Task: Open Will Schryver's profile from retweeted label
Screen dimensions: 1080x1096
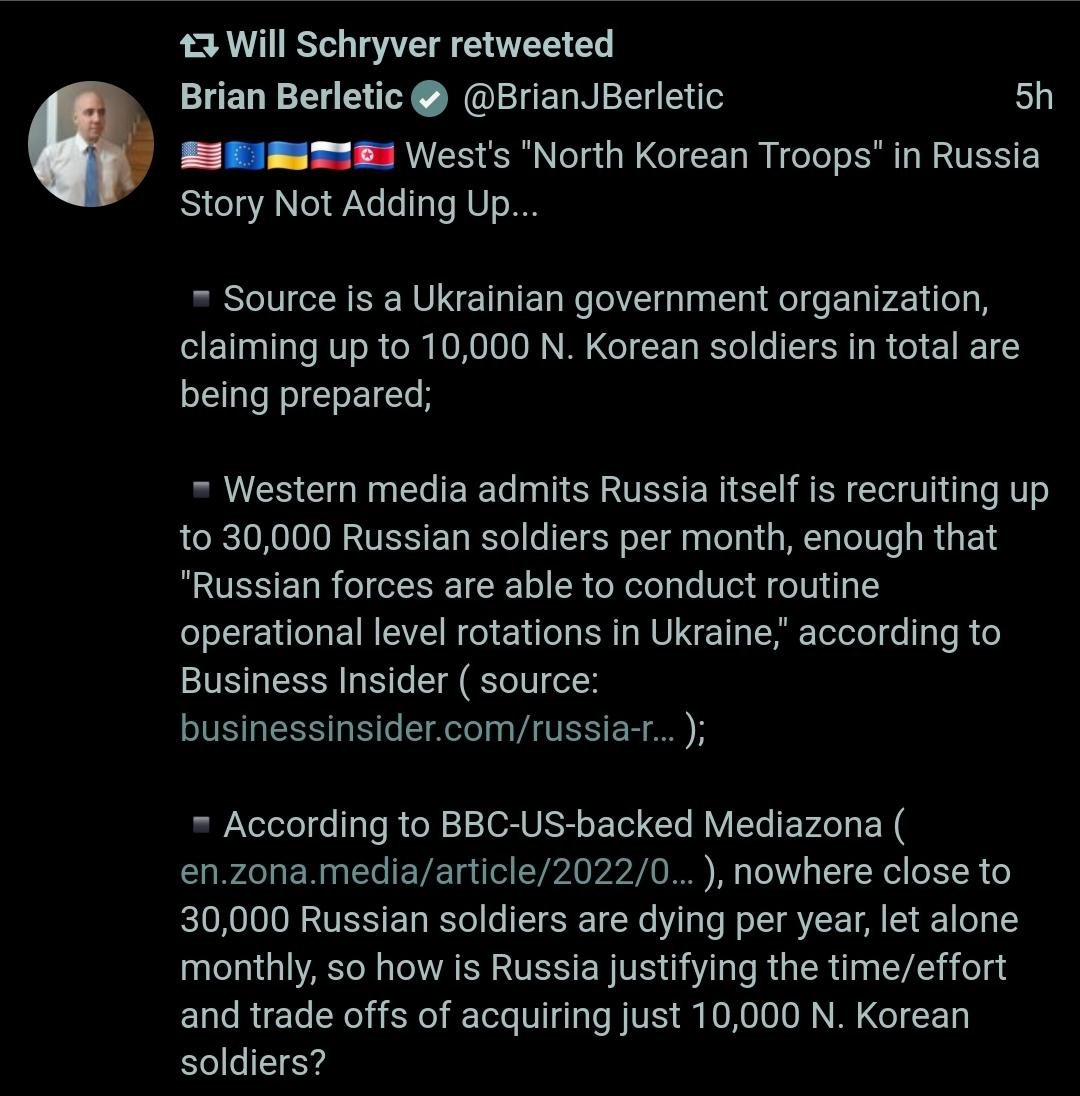Action: pyautogui.click(x=421, y=45)
